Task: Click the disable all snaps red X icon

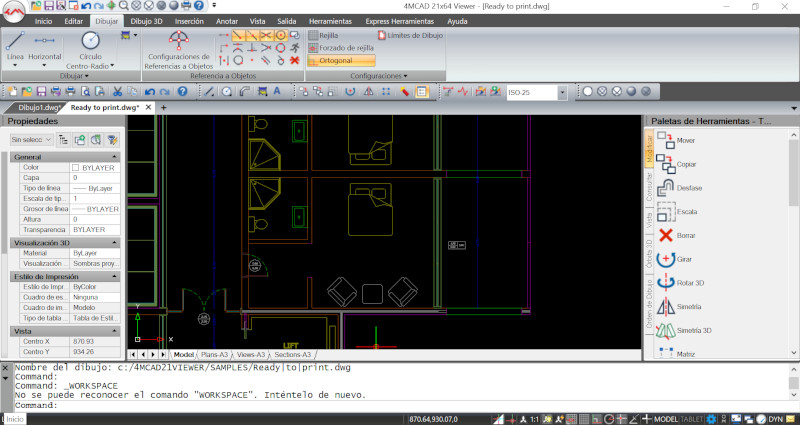Action: click(x=294, y=60)
